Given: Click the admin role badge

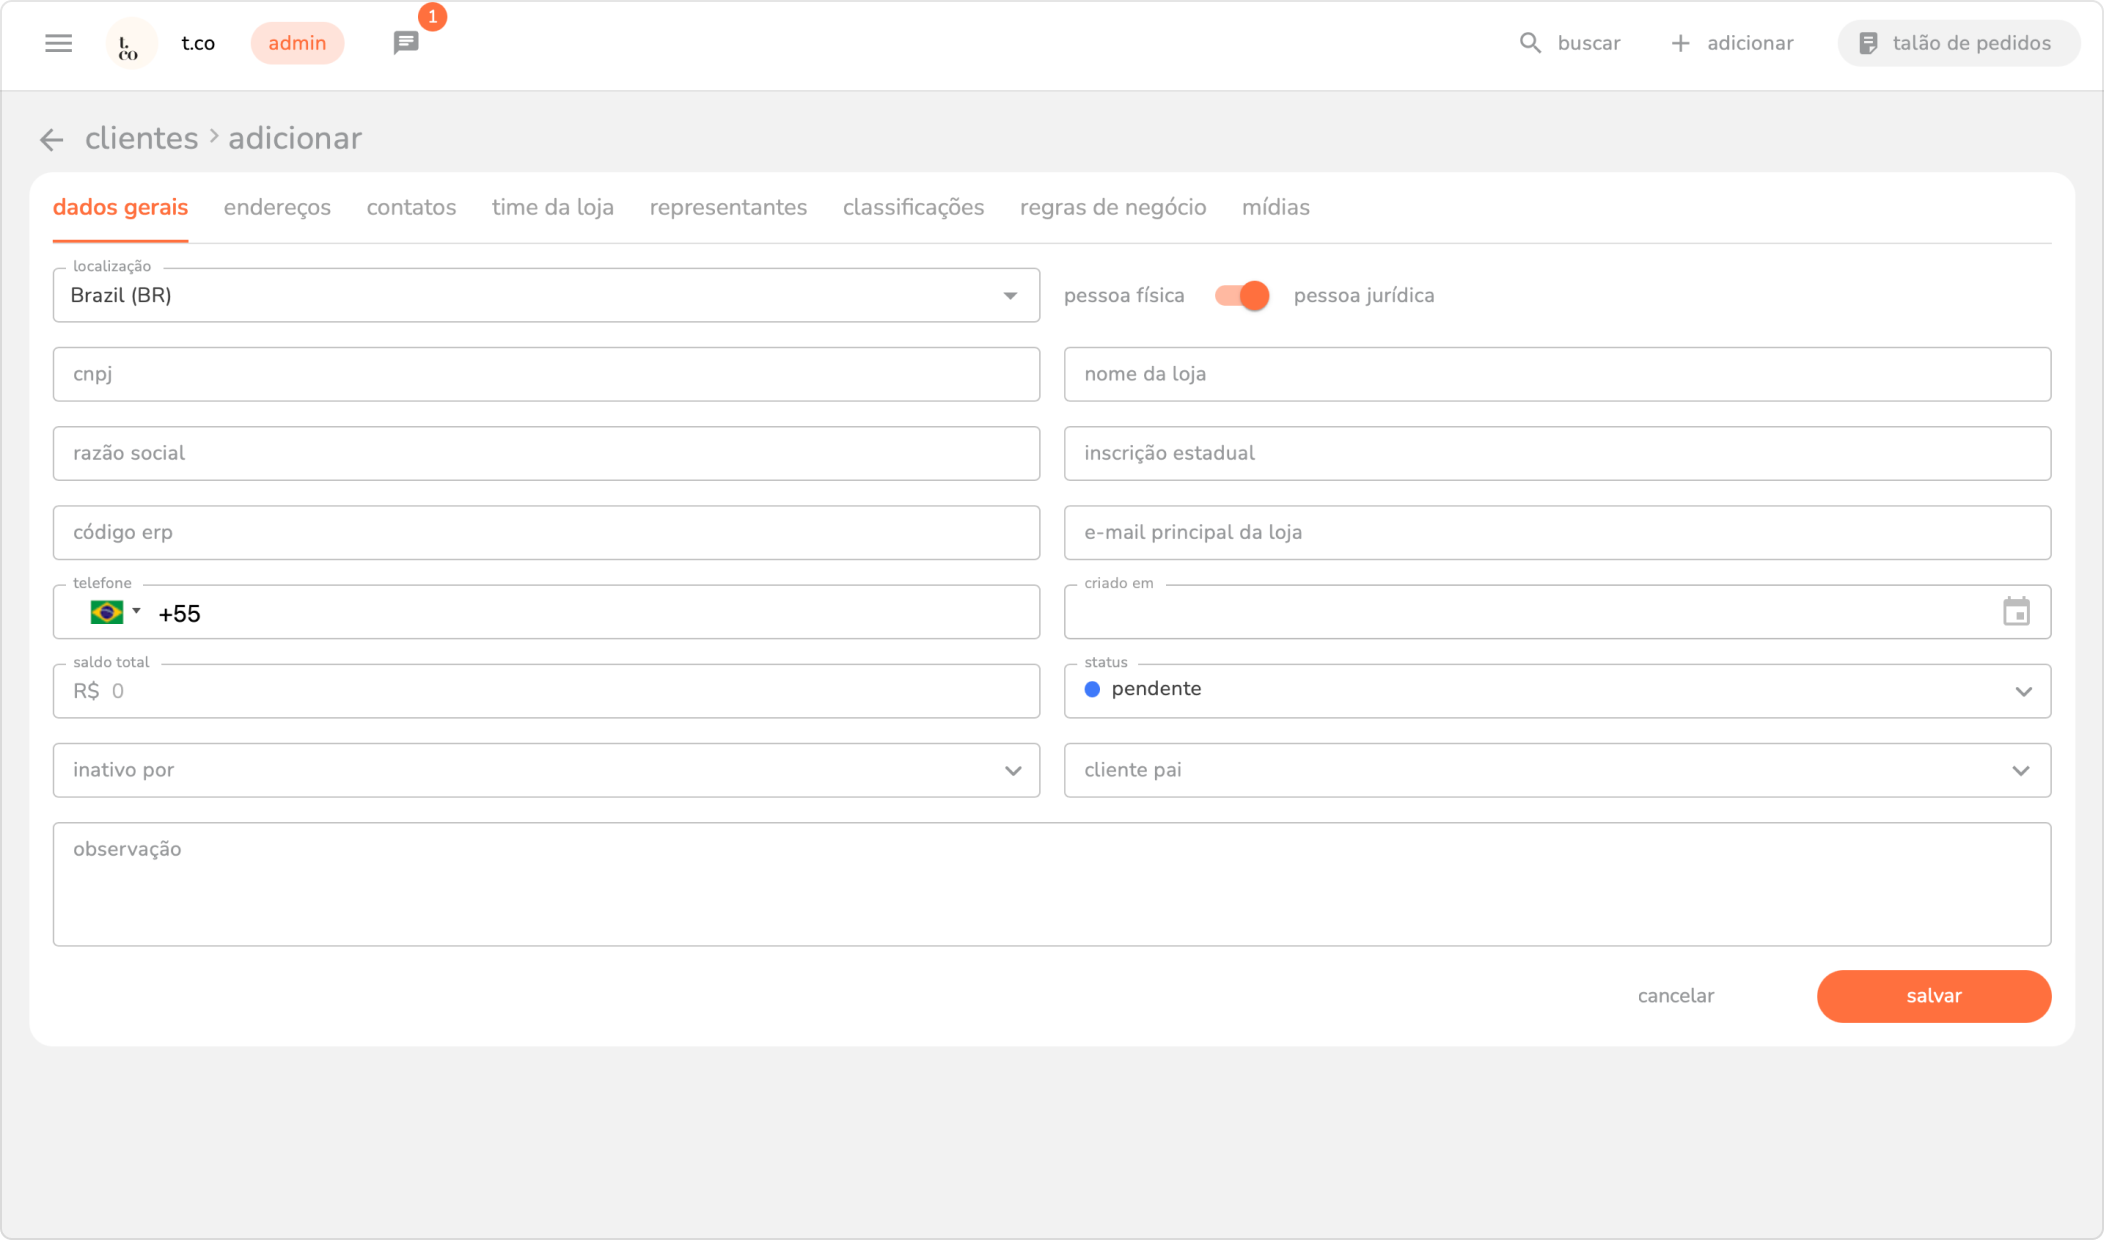Looking at the screenshot, I should coord(297,43).
